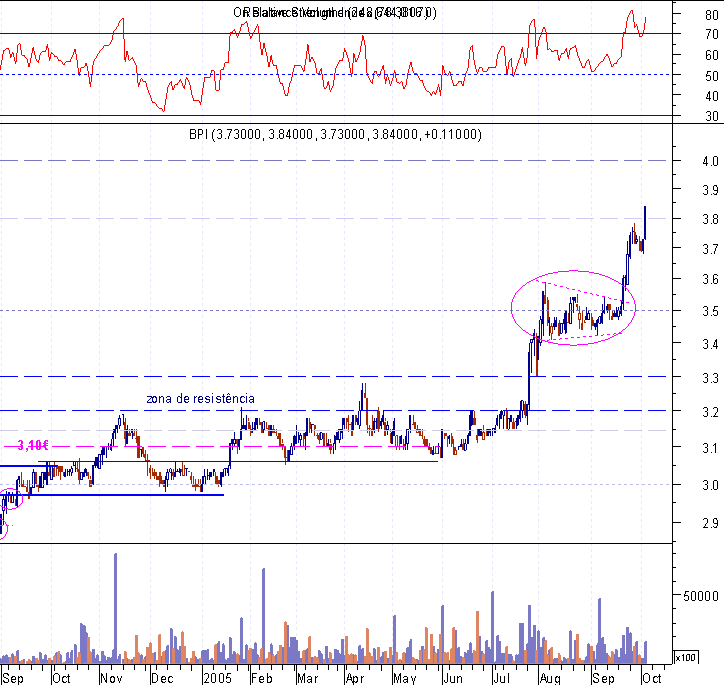Click the 3.3 price axis label

coord(710,378)
